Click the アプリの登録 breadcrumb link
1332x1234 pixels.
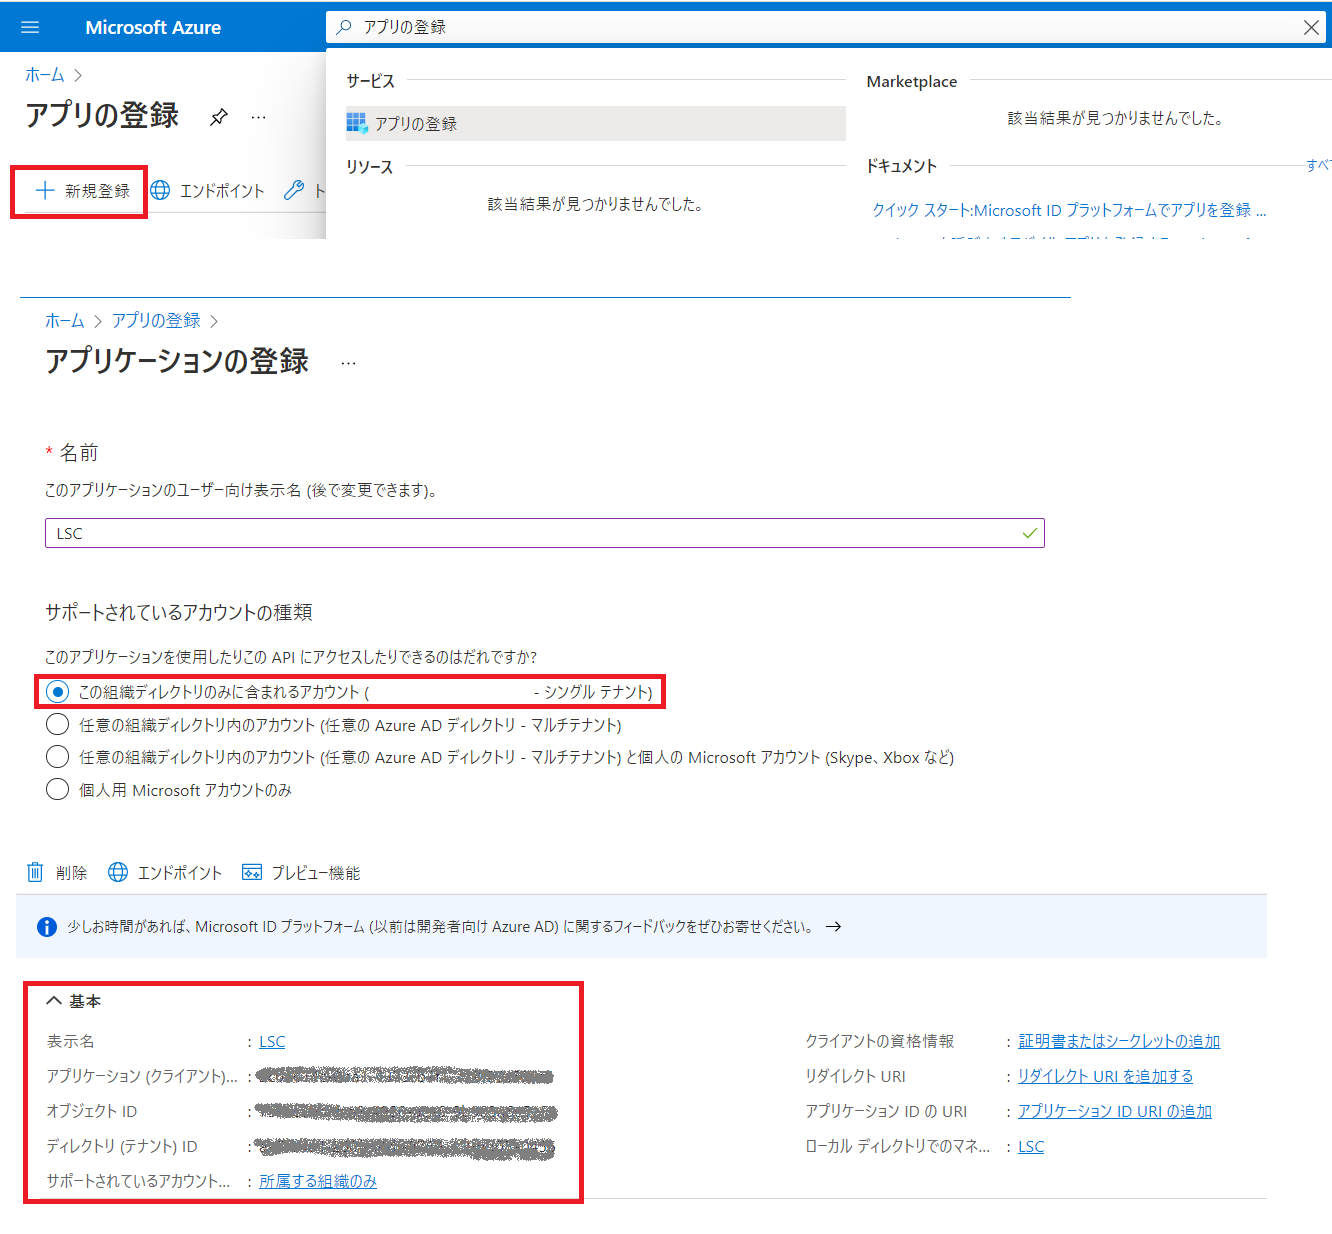(x=156, y=321)
